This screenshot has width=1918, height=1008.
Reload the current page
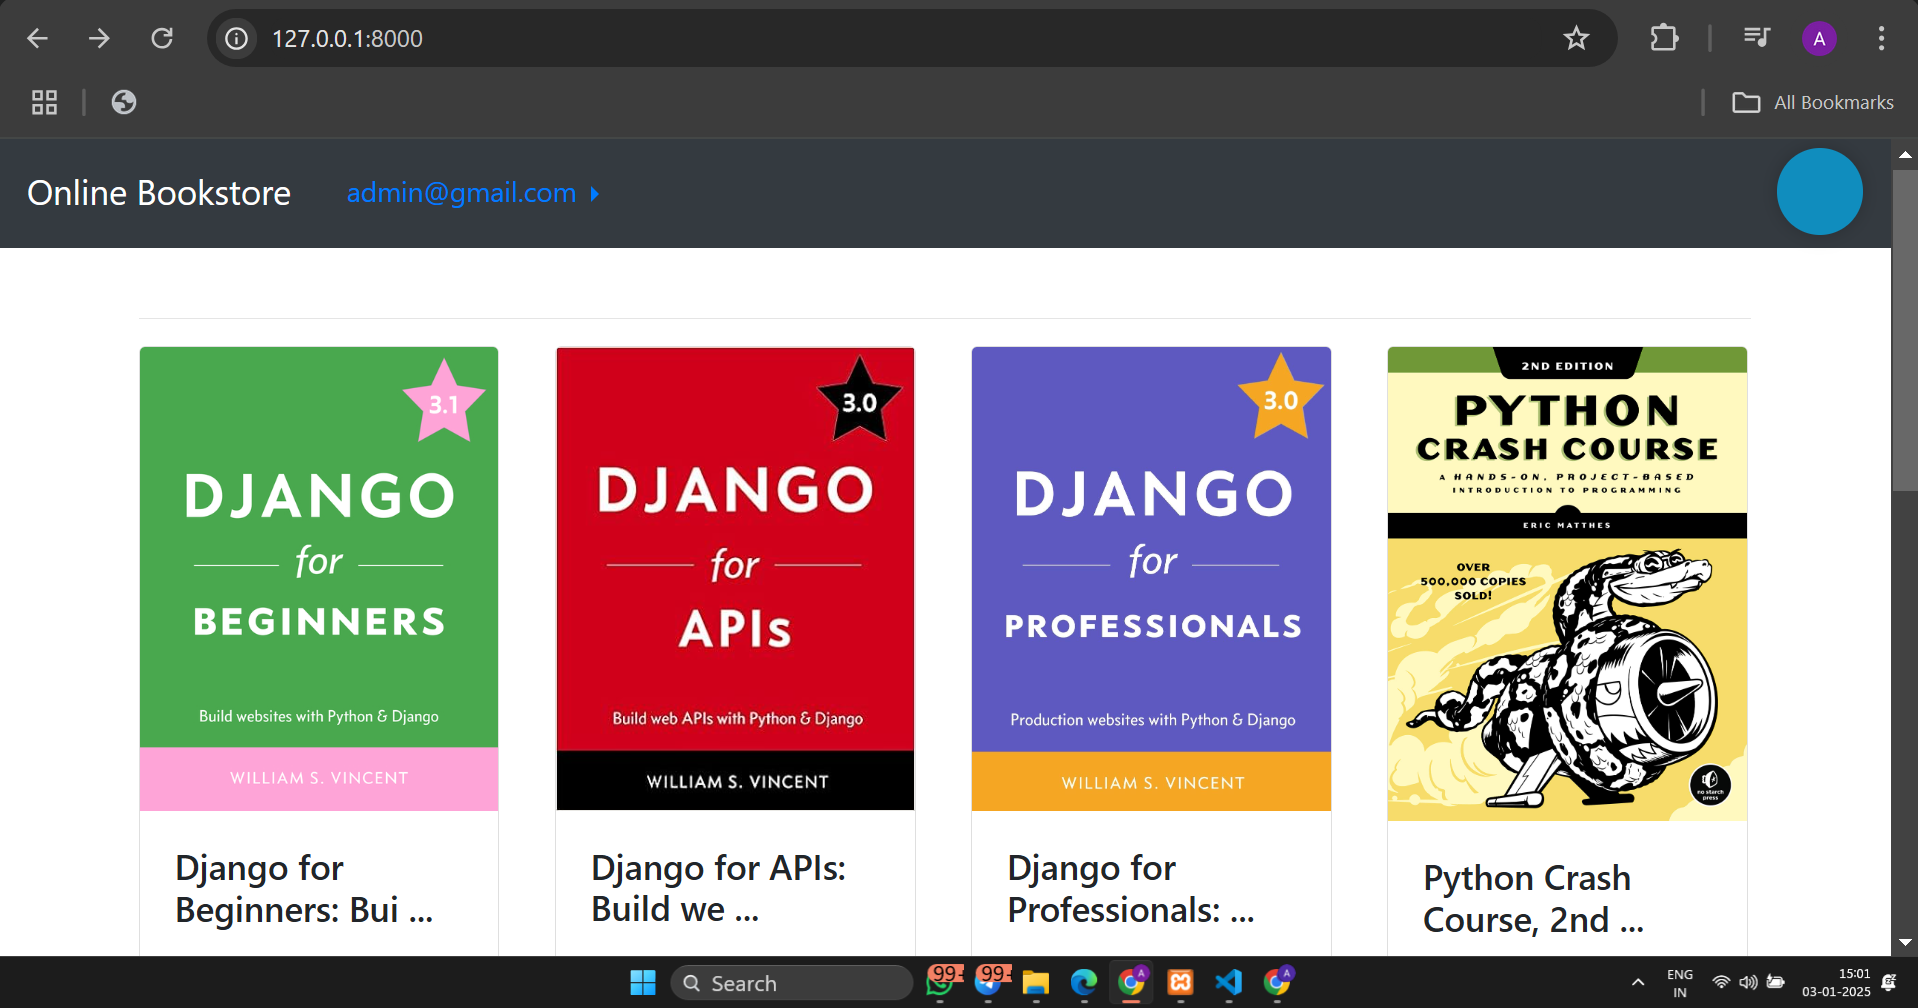tap(162, 39)
